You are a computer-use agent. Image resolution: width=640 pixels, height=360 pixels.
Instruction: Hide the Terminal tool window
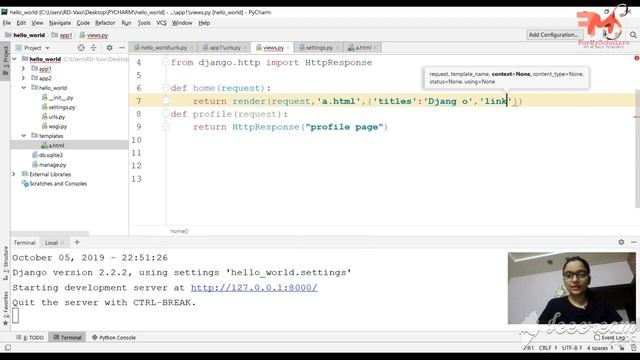coord(633,242)
